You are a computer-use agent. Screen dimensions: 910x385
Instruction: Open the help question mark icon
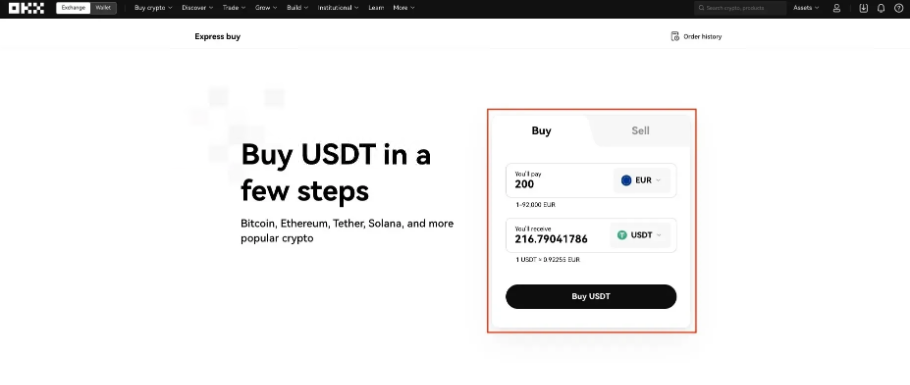898,8
